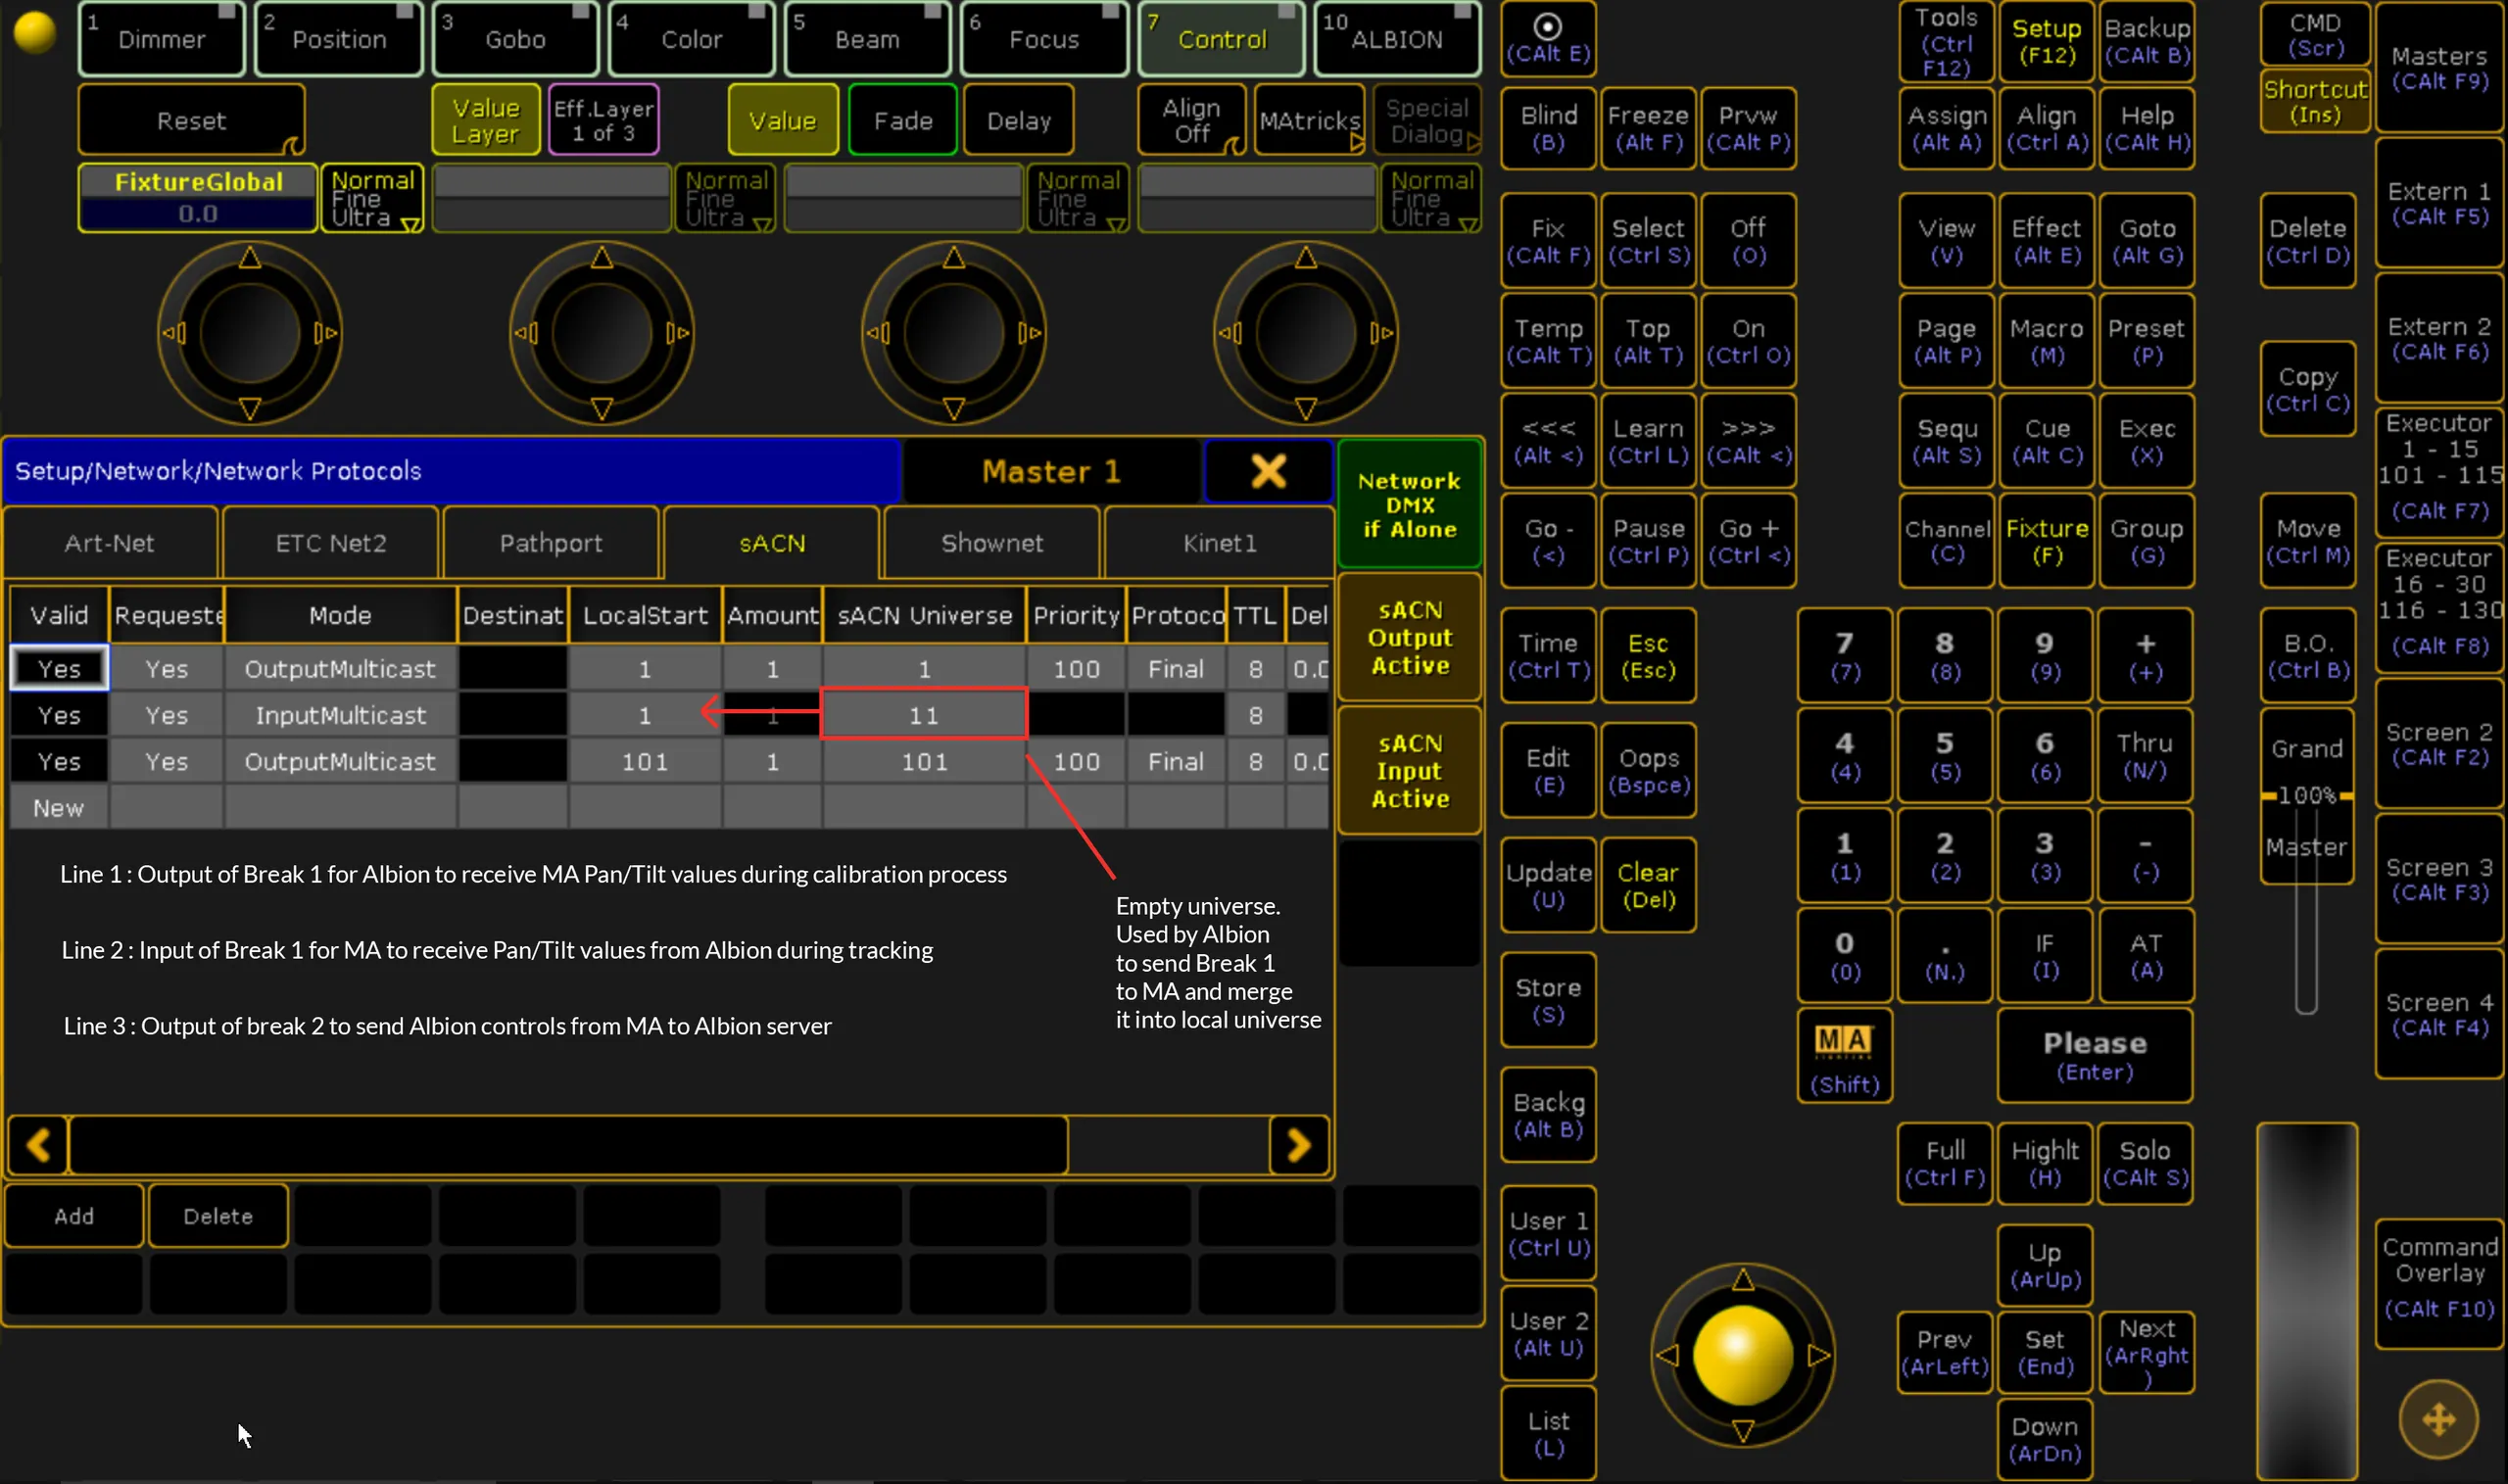Image resolution: width=2508 pixels, height=1484 pixels.
Task: Toggle sACN Input Active
Action: click(1409, 771)
